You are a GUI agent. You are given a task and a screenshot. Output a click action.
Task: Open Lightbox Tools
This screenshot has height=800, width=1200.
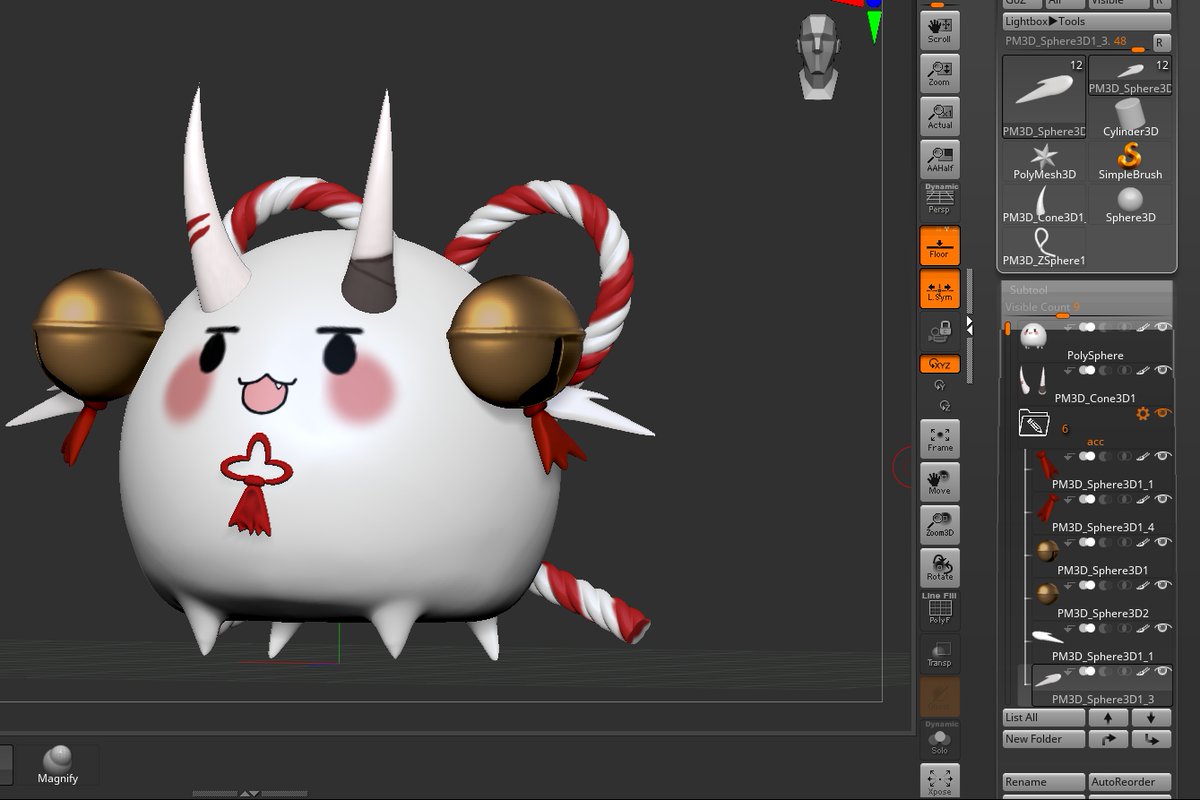(x=1086, y=21)
